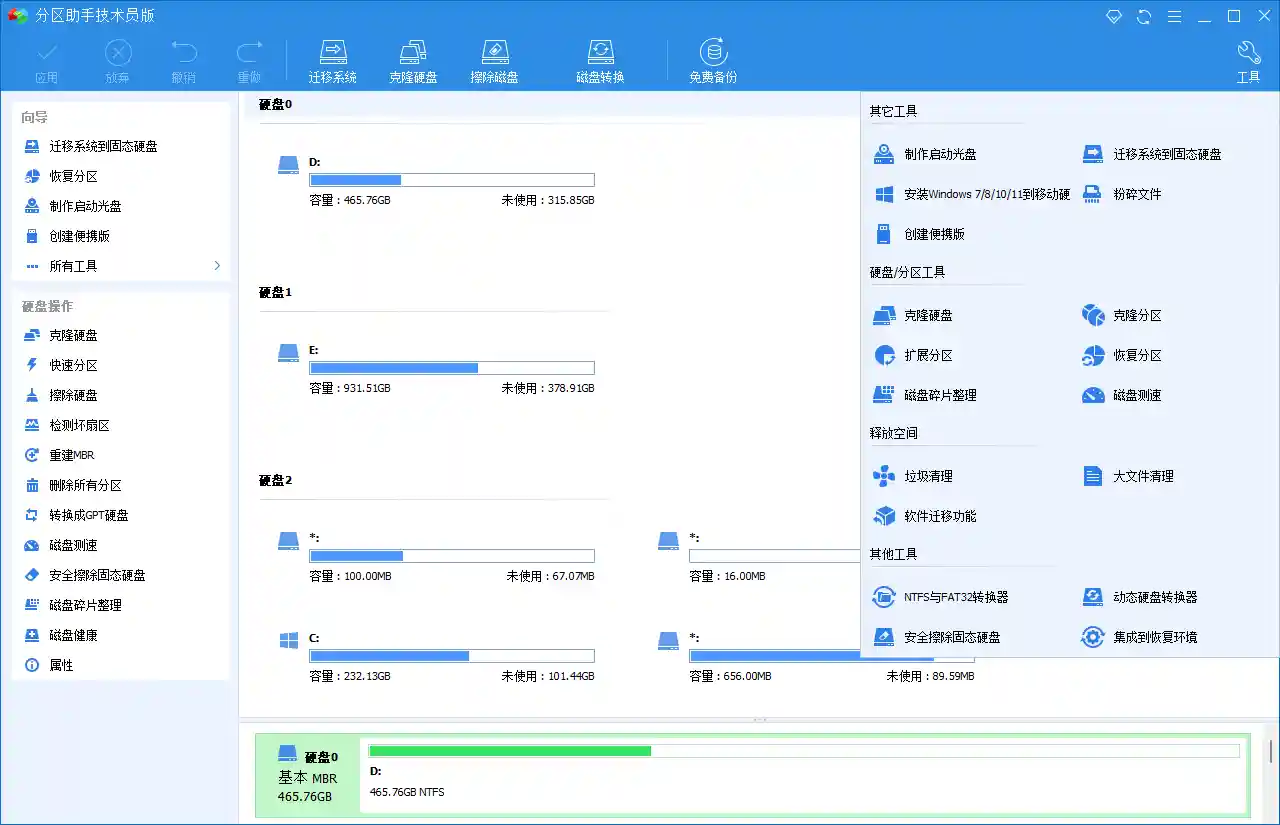This screenshot has height=825, width=1280.
Task: Open the diamond upgrade icon in title bar
Action: (x=1114, y=16)
